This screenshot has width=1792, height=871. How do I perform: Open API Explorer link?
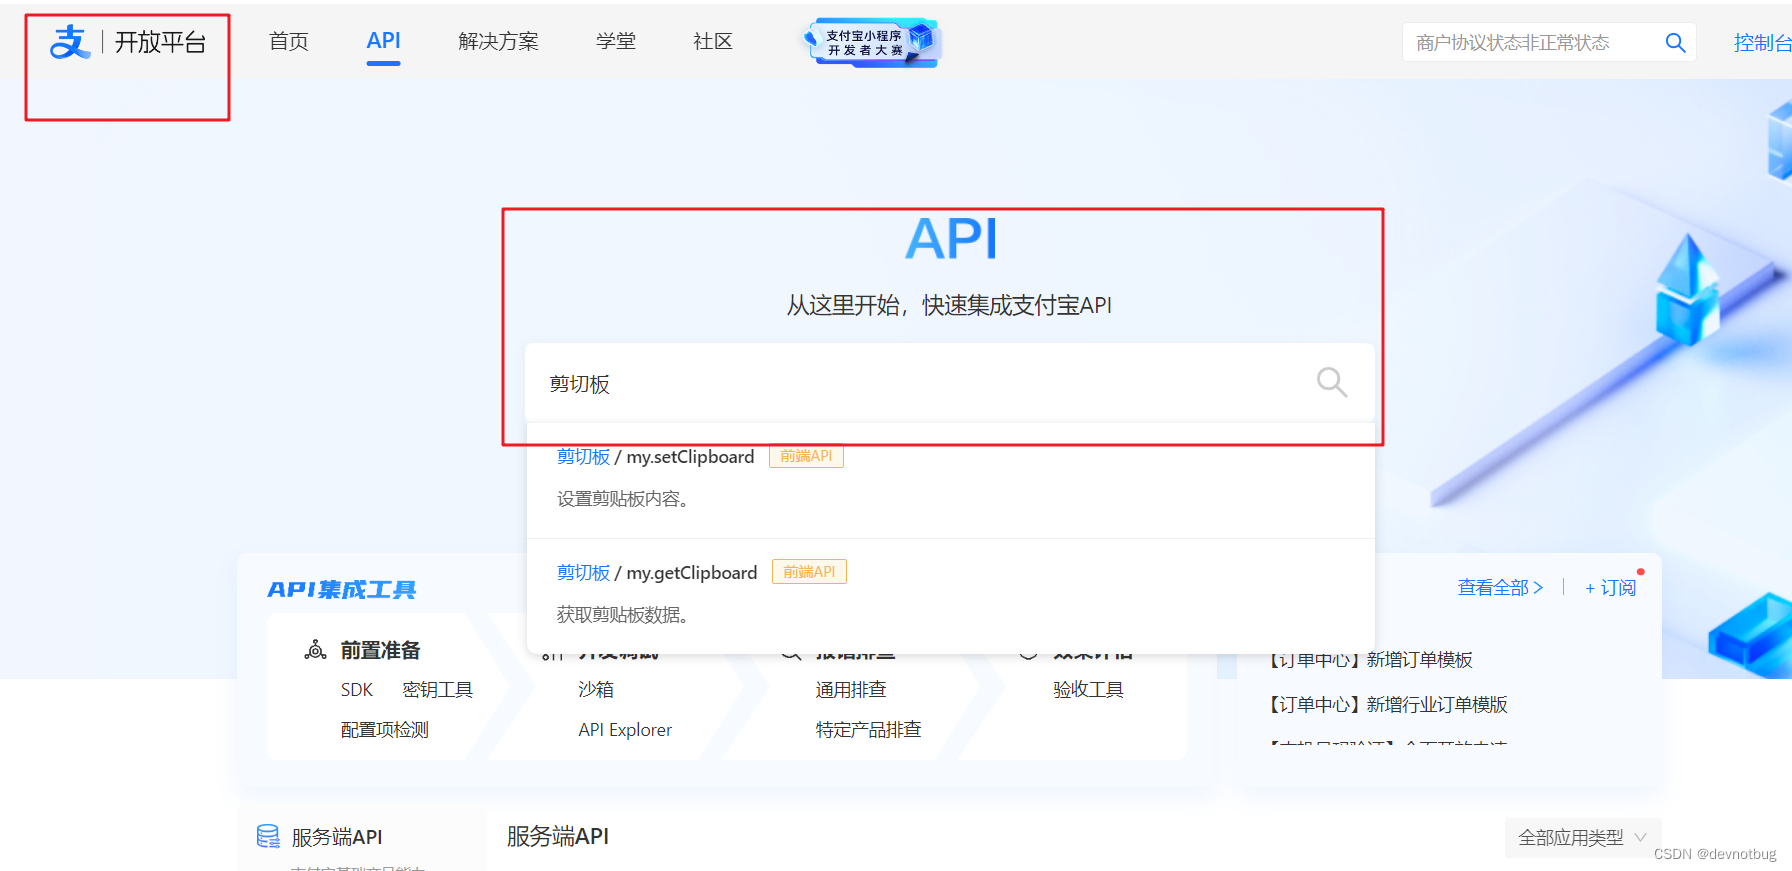pyautogui.click(x=625, y=730)
